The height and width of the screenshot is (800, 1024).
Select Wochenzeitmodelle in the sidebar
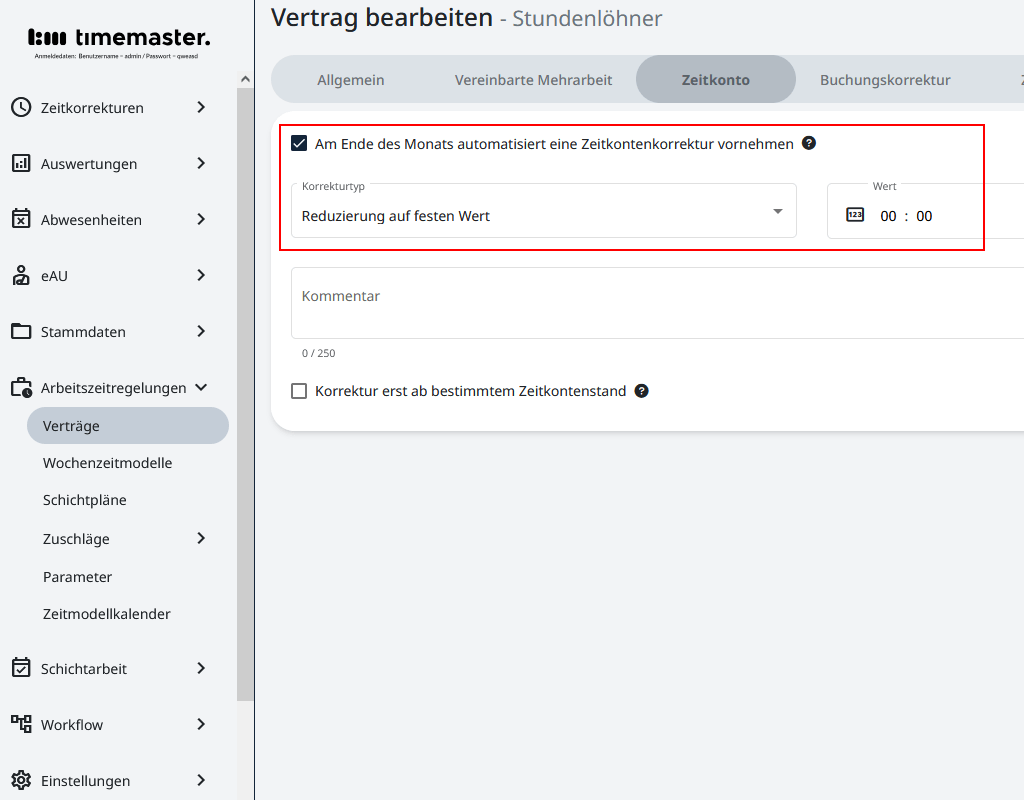click(x=108, y=463)
